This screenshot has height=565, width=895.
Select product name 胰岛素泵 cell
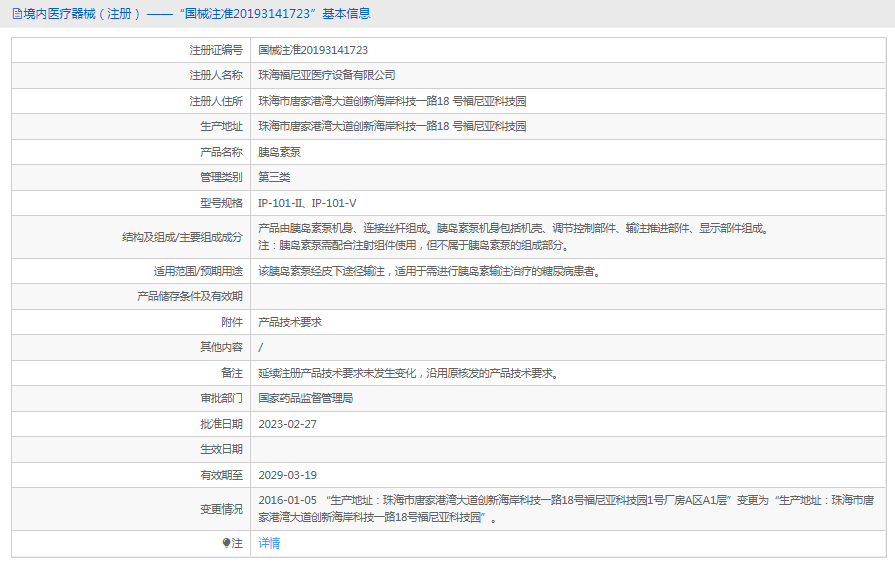coord(279,153)
